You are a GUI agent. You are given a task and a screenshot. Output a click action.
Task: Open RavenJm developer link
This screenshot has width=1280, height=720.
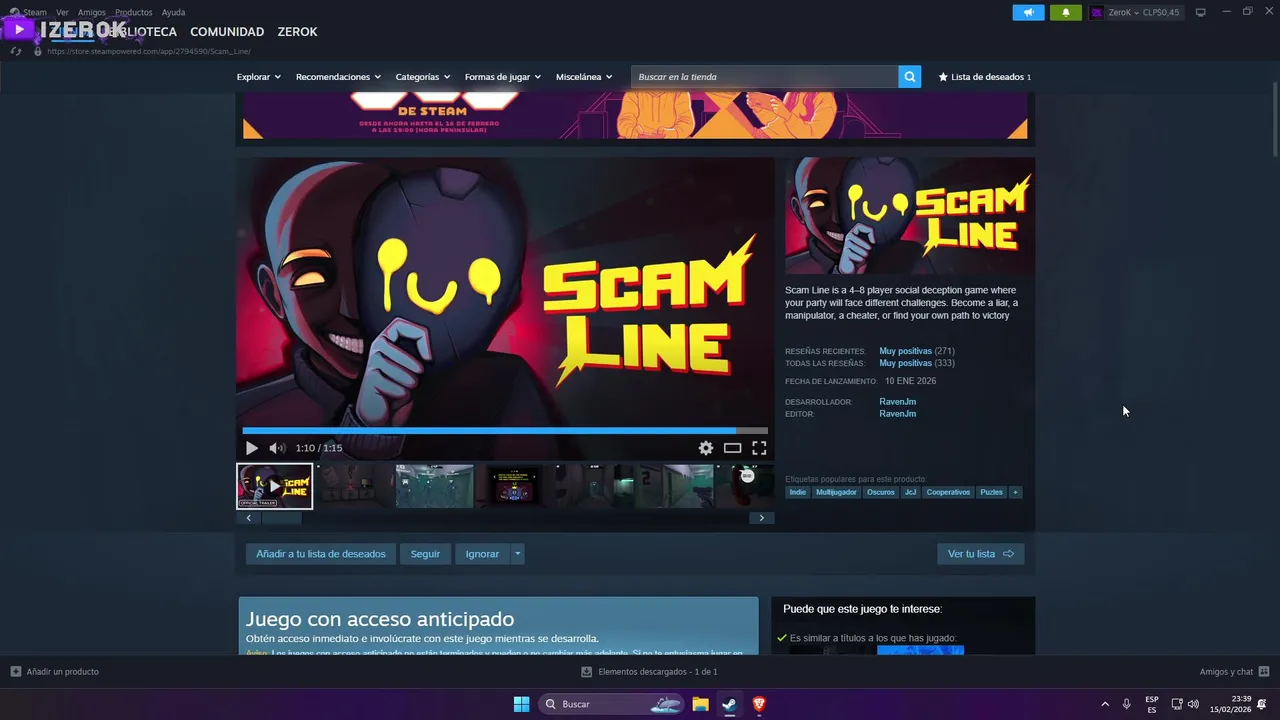coord(897,402)
